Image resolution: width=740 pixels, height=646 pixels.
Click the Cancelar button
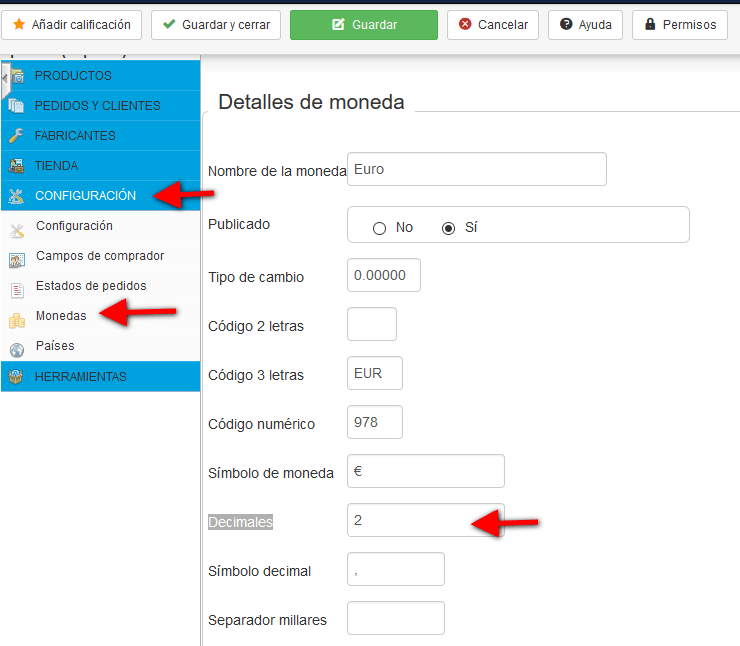tap(493, 25)
